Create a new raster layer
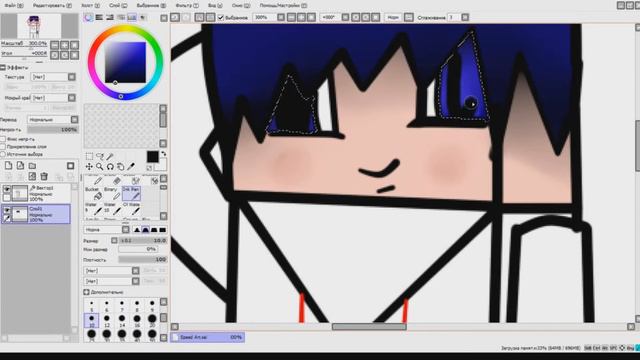Screen dimensions: 640x360 click(9, 166)
